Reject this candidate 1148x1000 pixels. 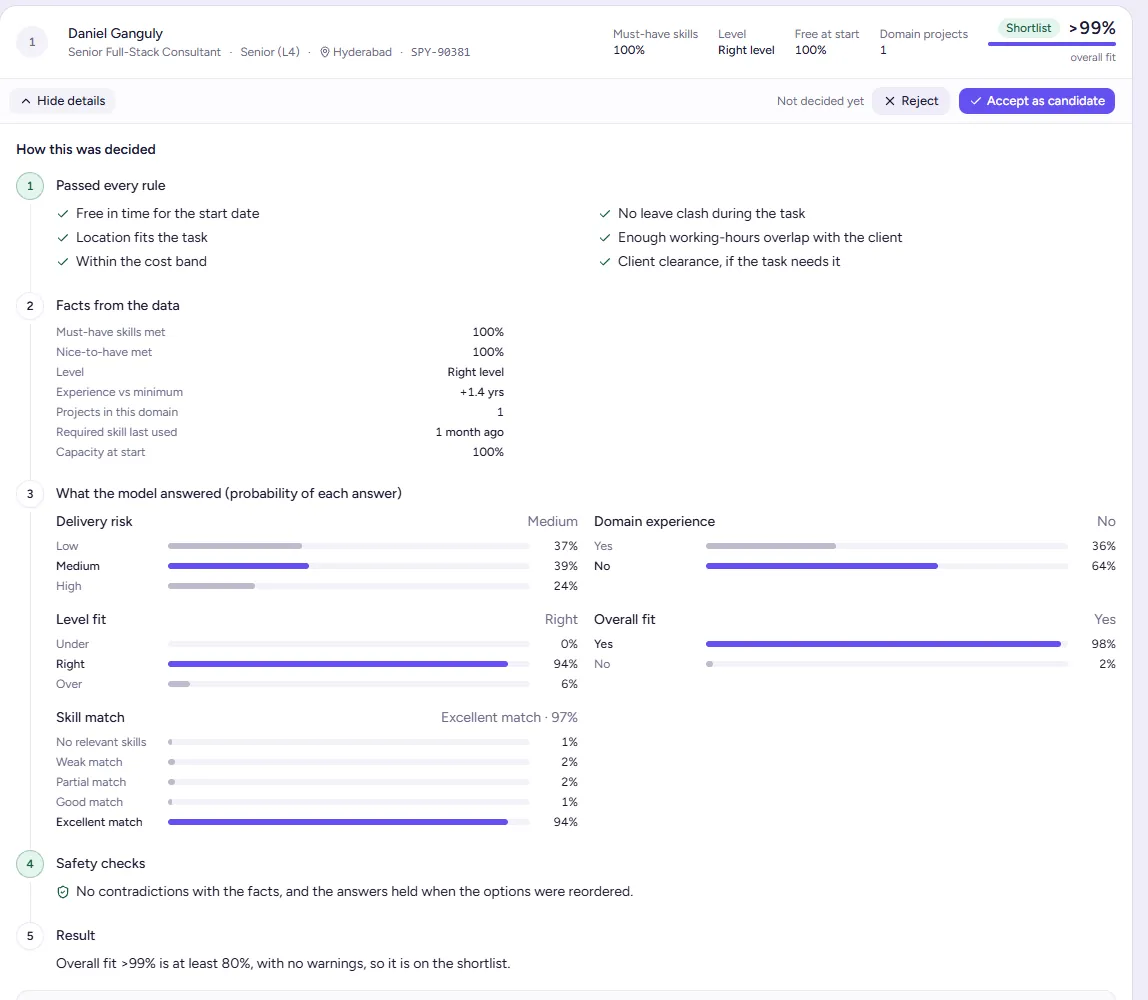tap(911, 101)
